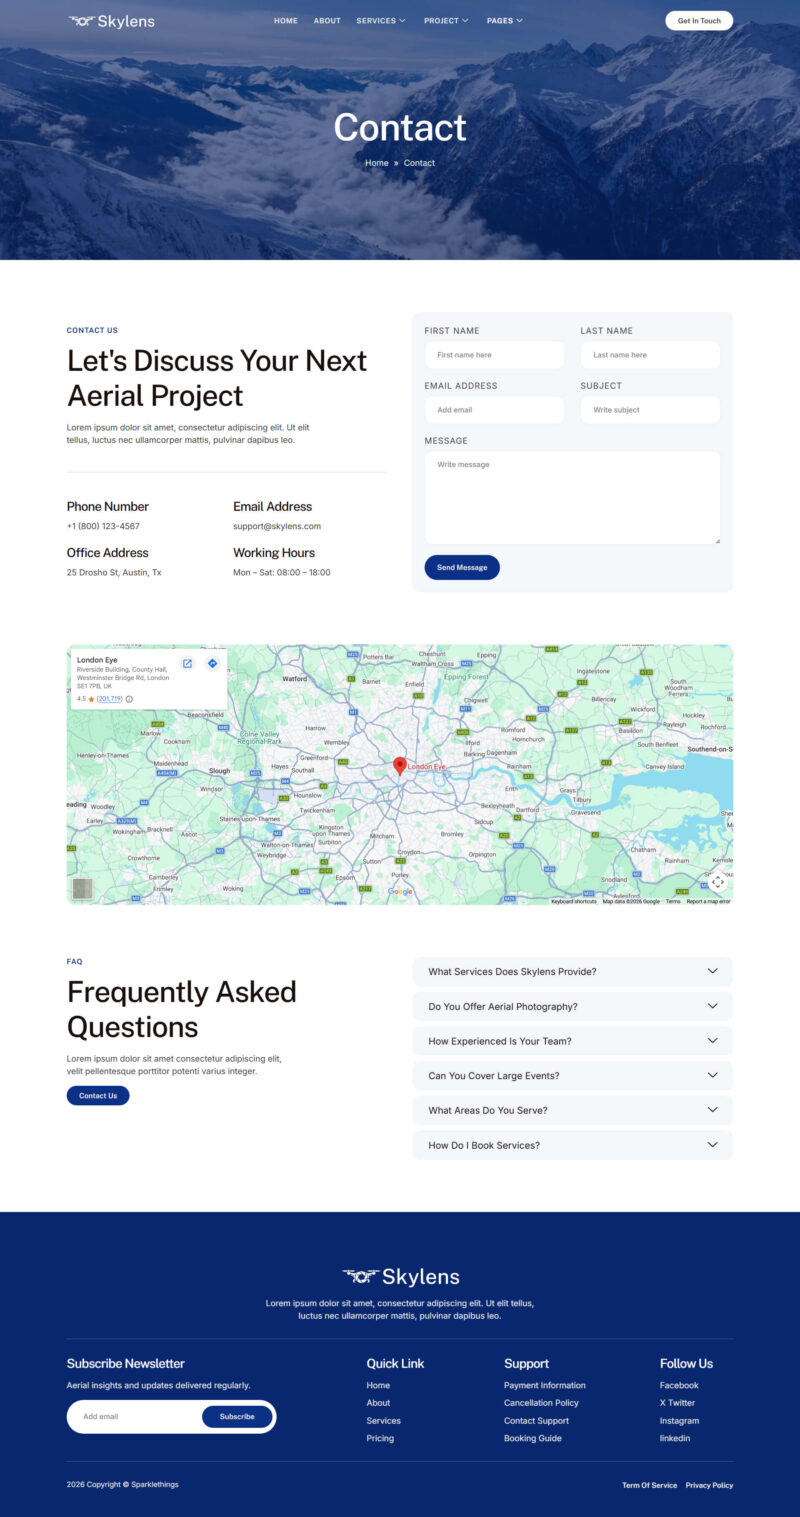Open Facebook link under Follow Us
The width and height of the screenshot is (800, 1517).
pos(679,1386)
